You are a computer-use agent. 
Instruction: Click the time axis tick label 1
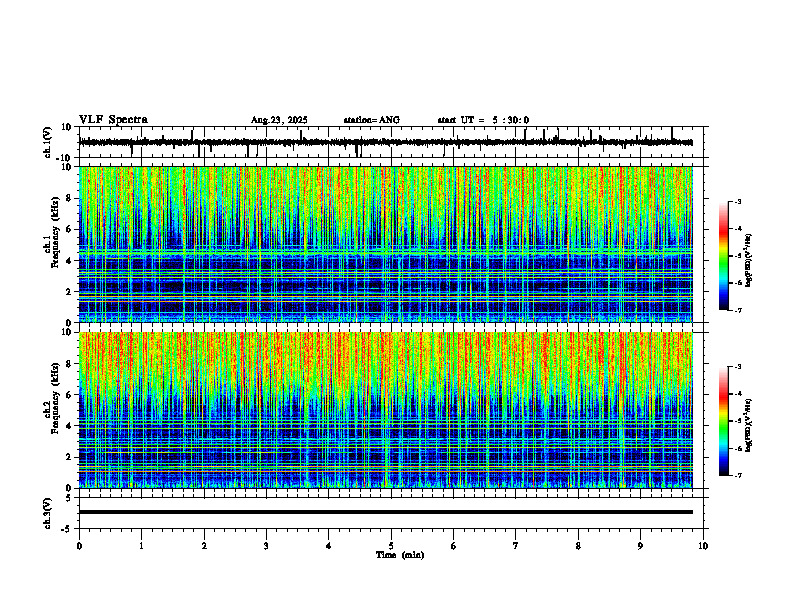click(x=142, y=546)
